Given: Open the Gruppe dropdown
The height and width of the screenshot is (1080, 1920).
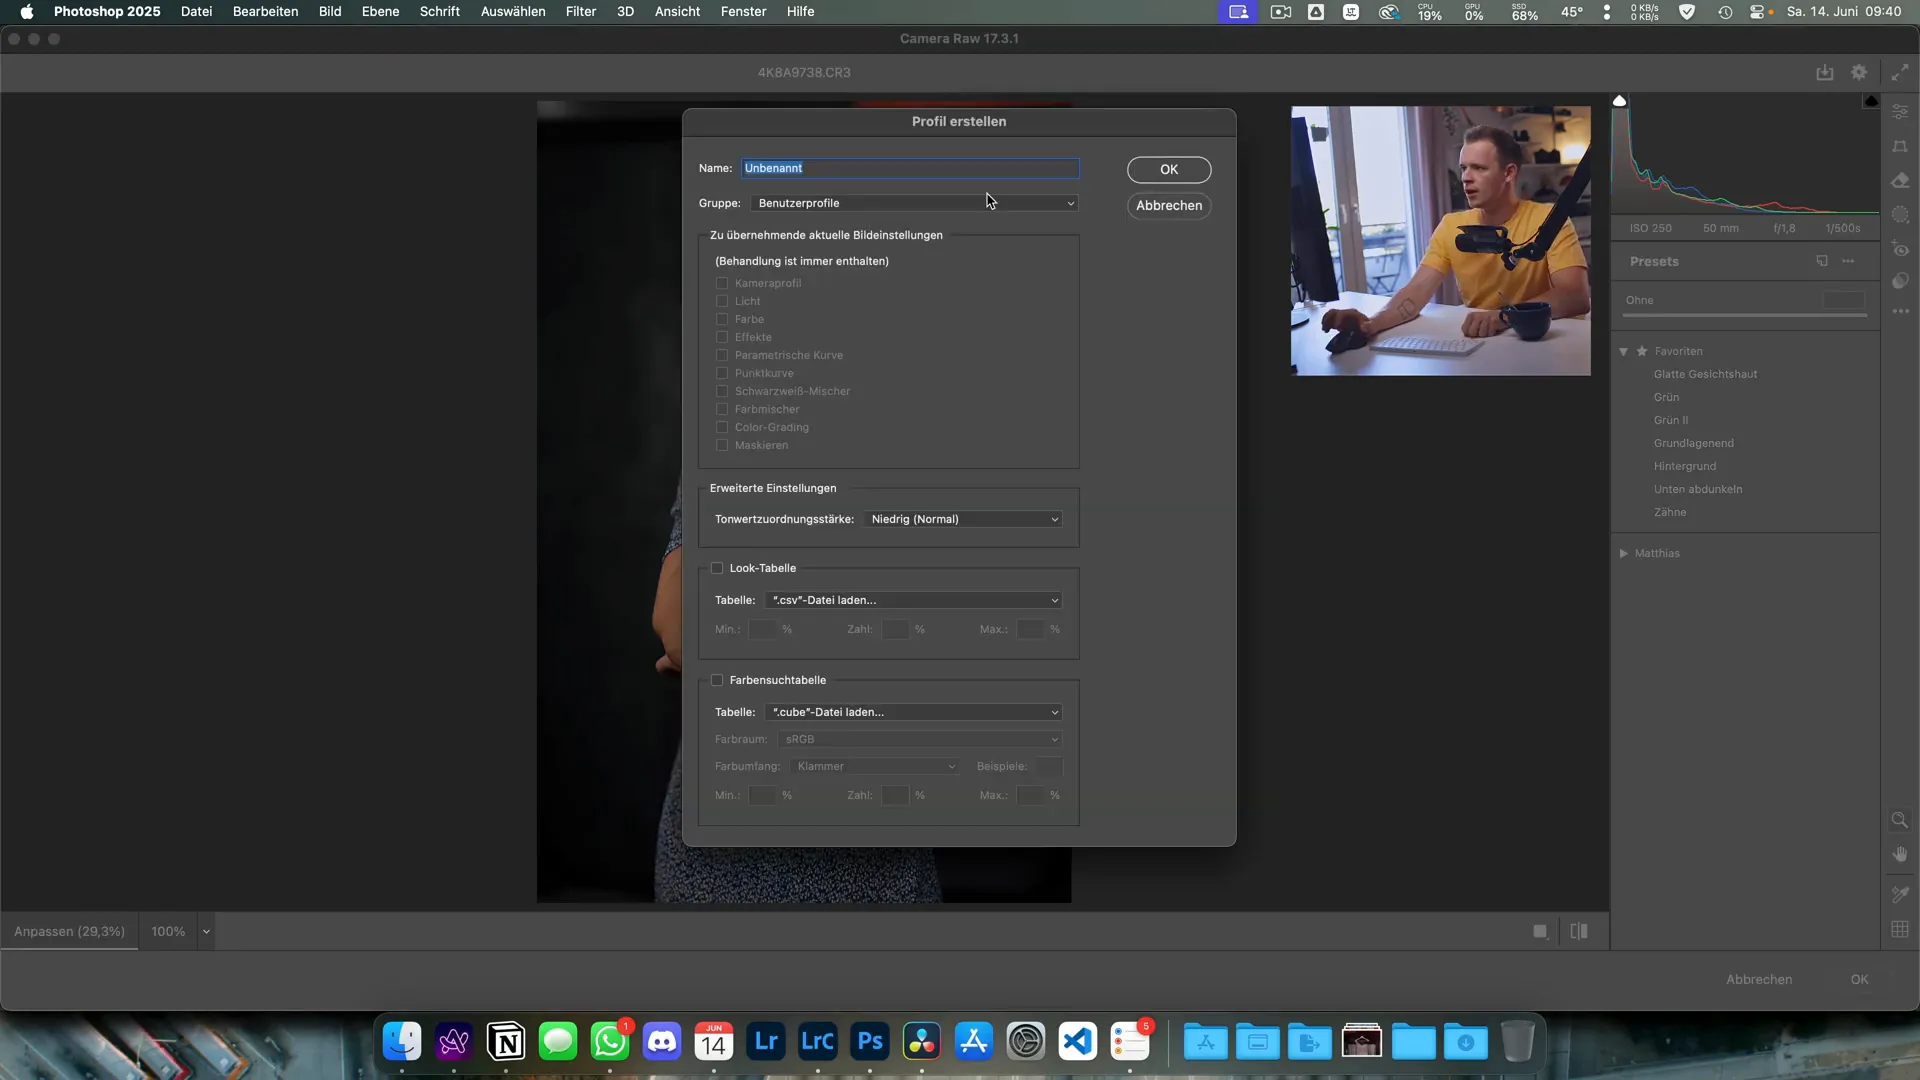Looking at the screenshot, I should 914,202.
